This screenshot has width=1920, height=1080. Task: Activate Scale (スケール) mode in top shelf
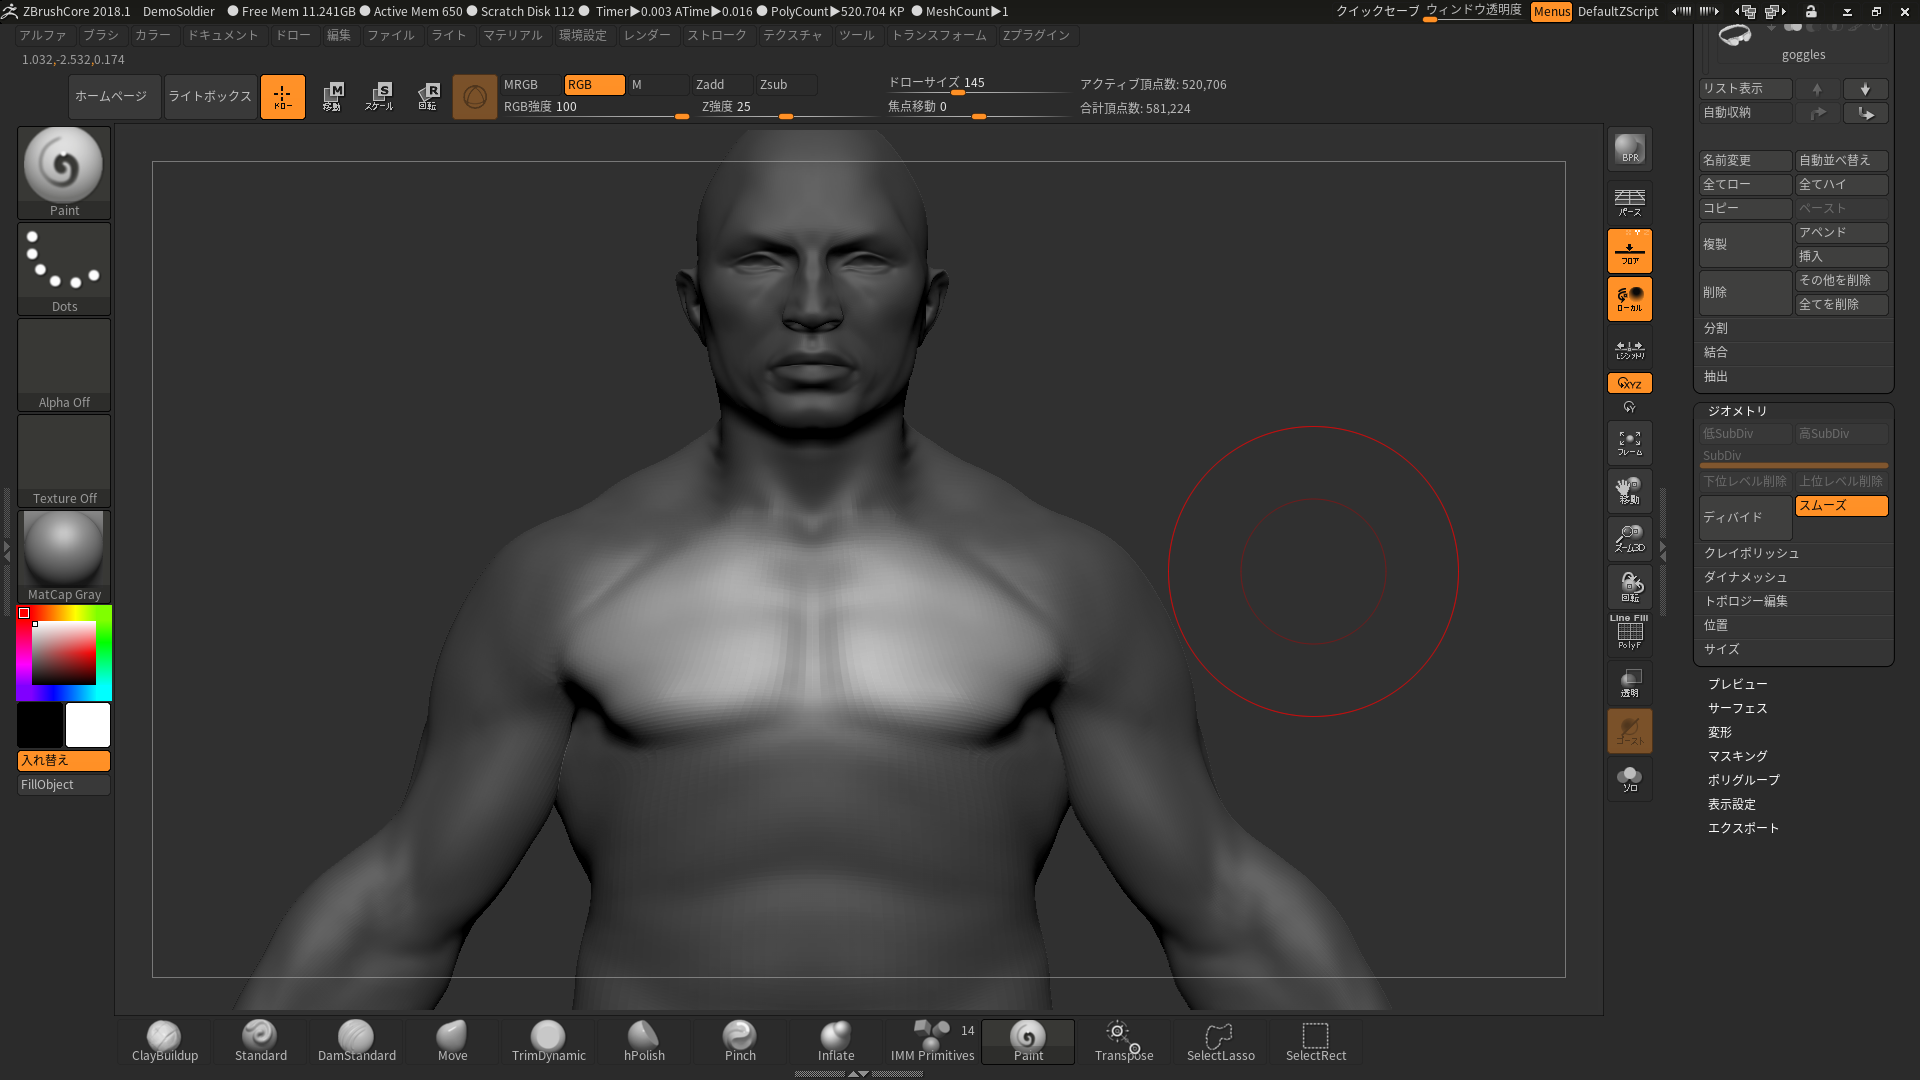pyautogui.click(x=379, y=97)
